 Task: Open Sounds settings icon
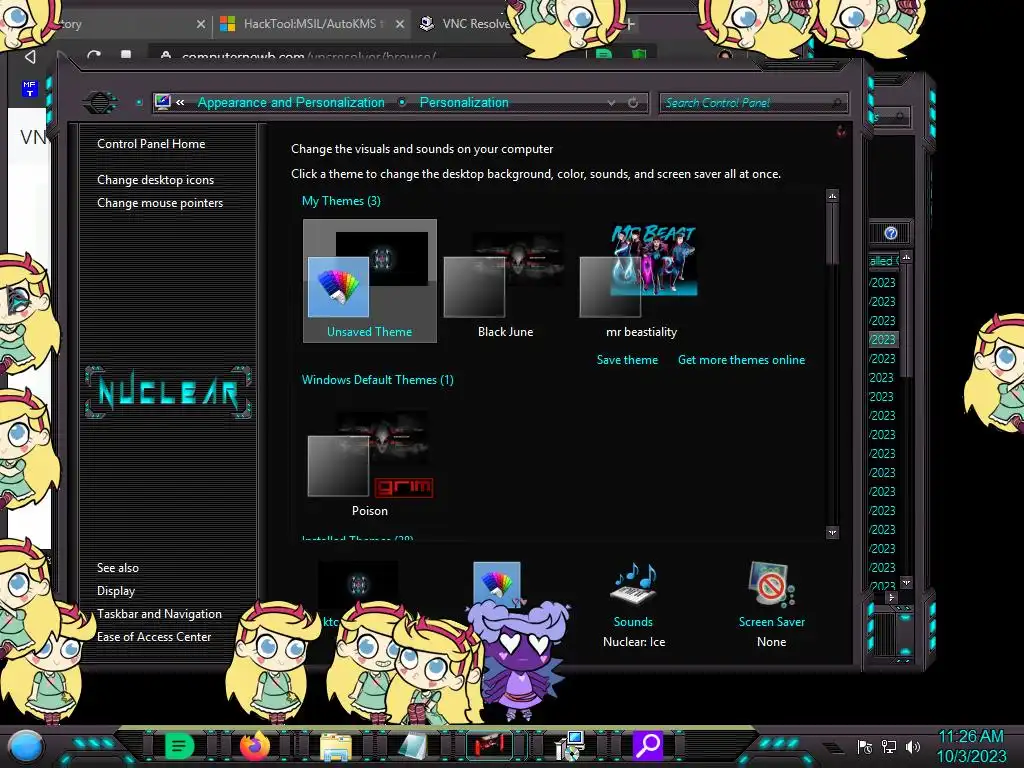click(633, 584)
